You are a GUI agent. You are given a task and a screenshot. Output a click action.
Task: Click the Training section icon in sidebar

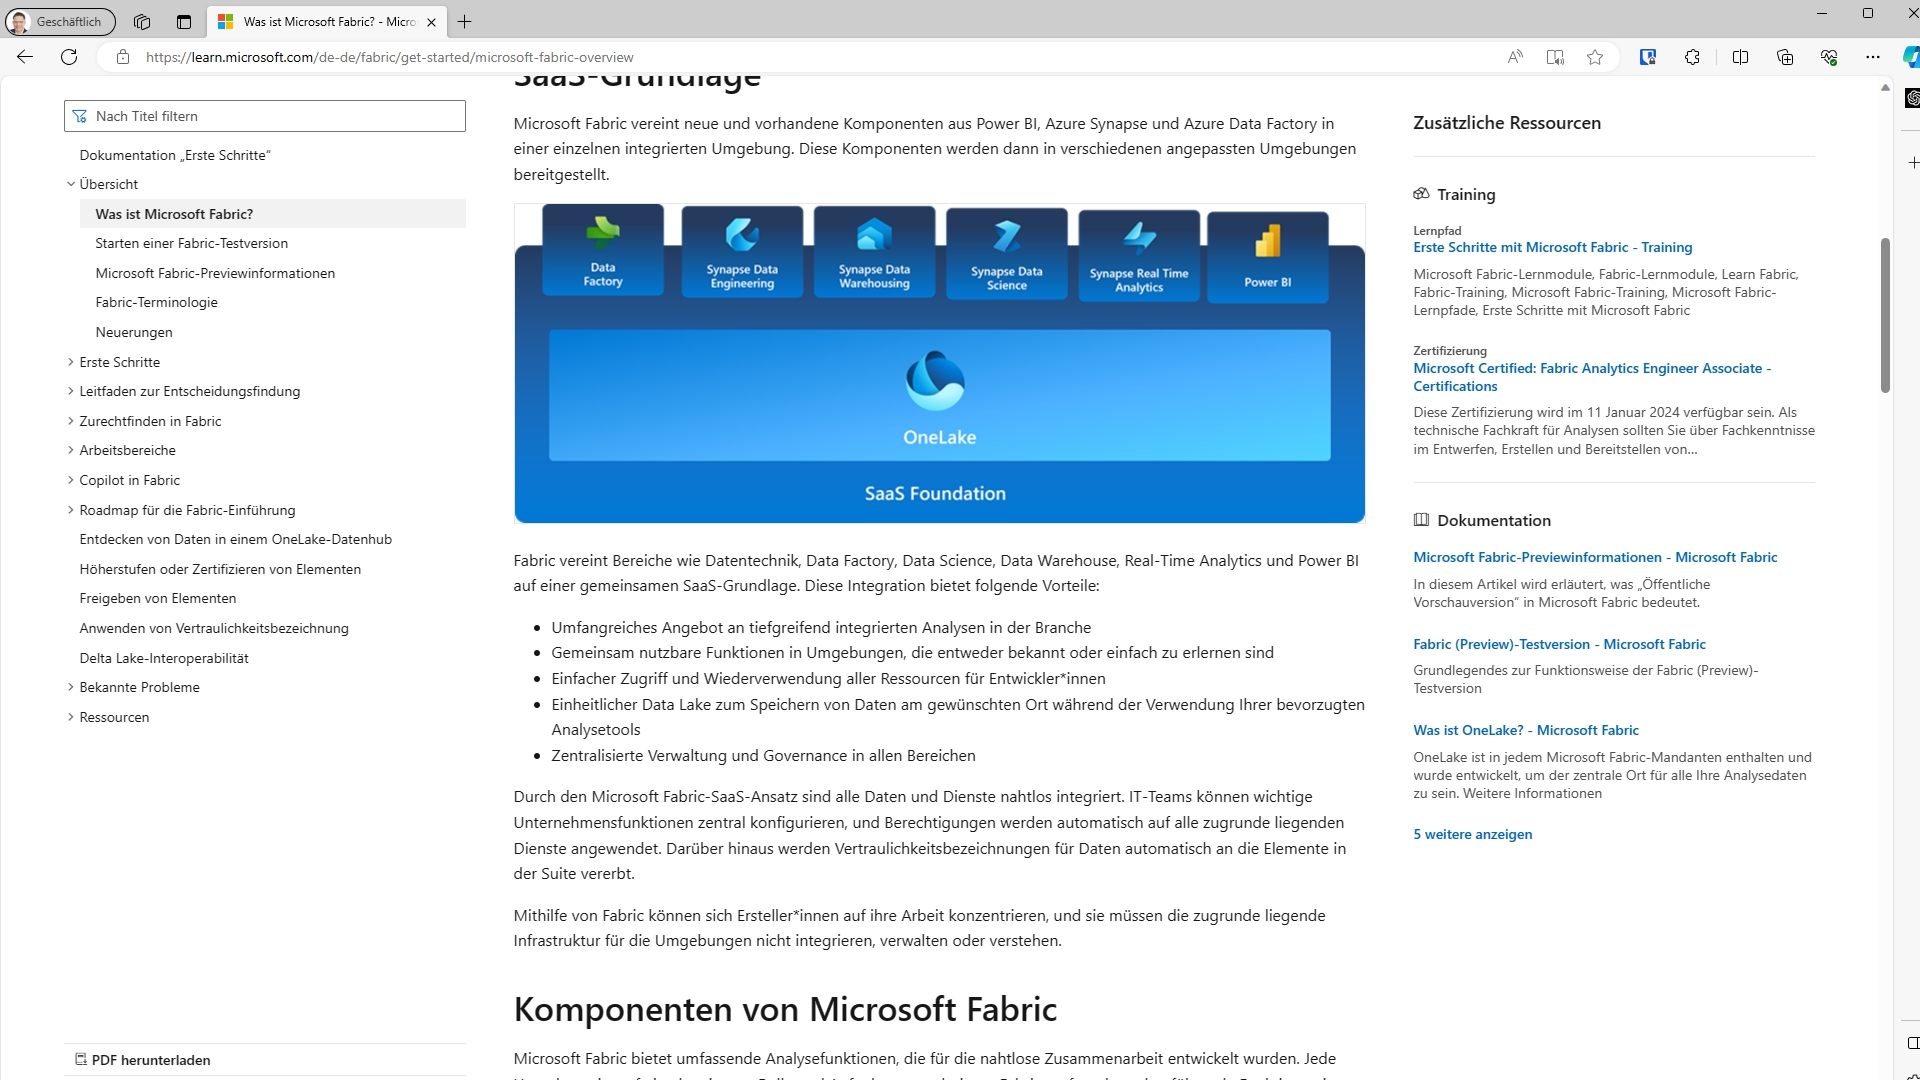(x=1422, y=193)
